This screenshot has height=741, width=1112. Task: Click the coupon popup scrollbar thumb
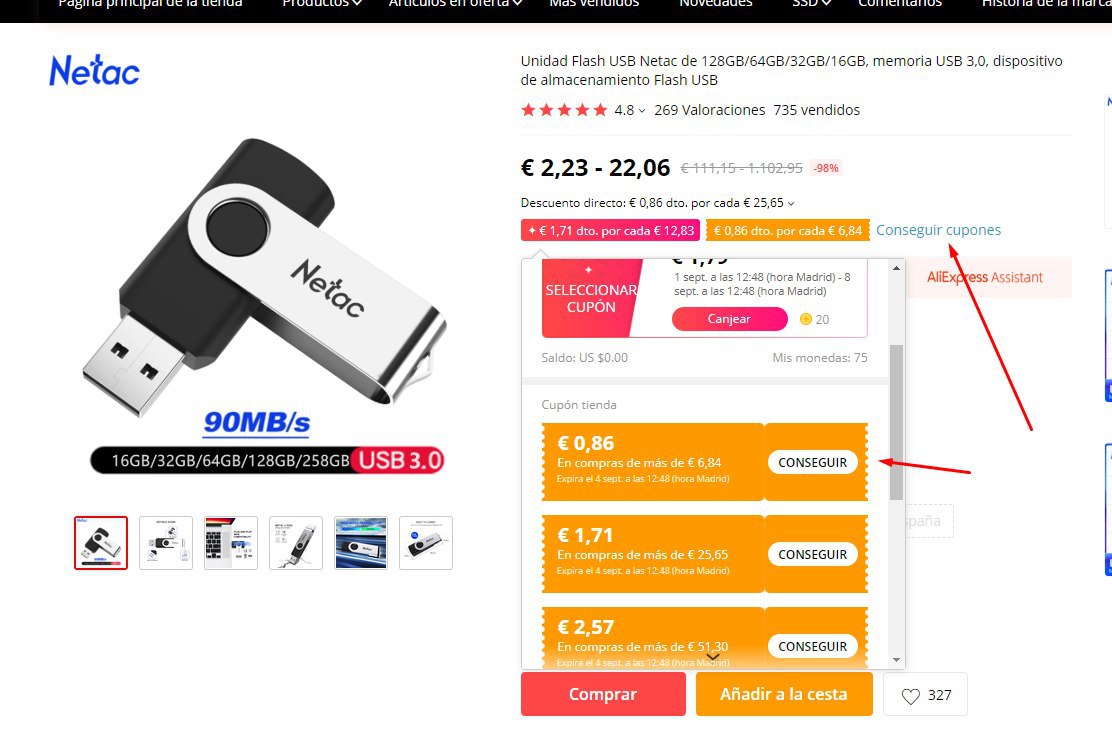point(896,422)
